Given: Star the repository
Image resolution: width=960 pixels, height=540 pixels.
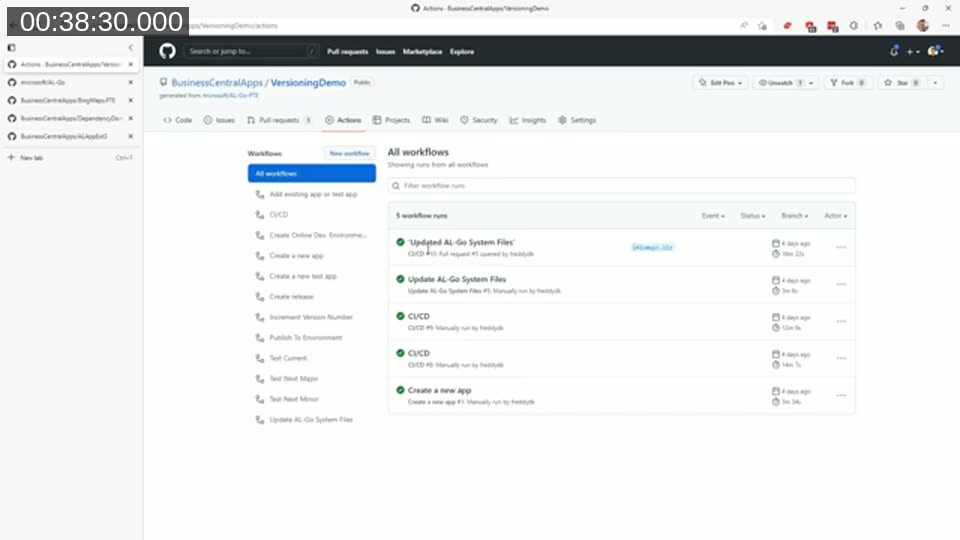Looking at the screenshot, I should (902, 83).
